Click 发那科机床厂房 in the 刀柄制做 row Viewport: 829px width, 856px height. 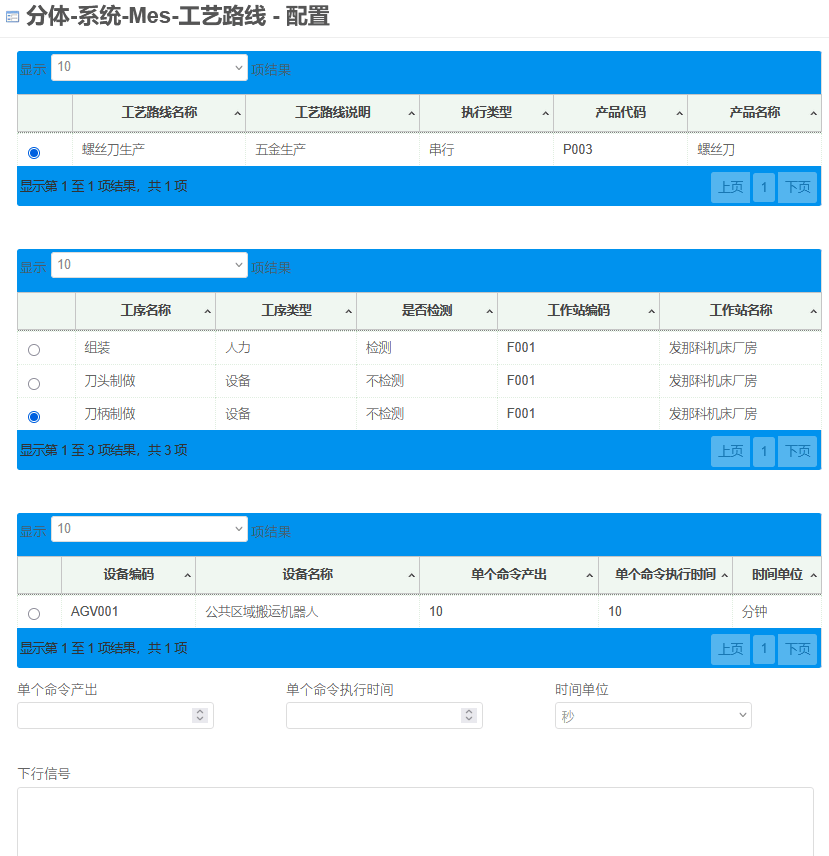pyautogui.click(x=741, y=414)
